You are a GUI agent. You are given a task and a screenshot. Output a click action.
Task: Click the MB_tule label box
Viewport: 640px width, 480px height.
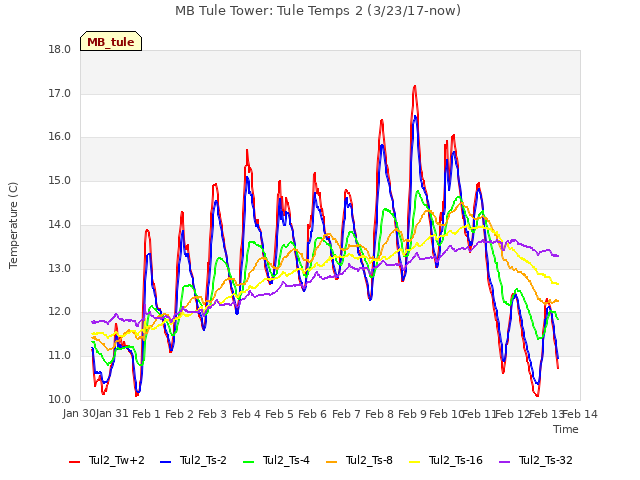point(111,41)
